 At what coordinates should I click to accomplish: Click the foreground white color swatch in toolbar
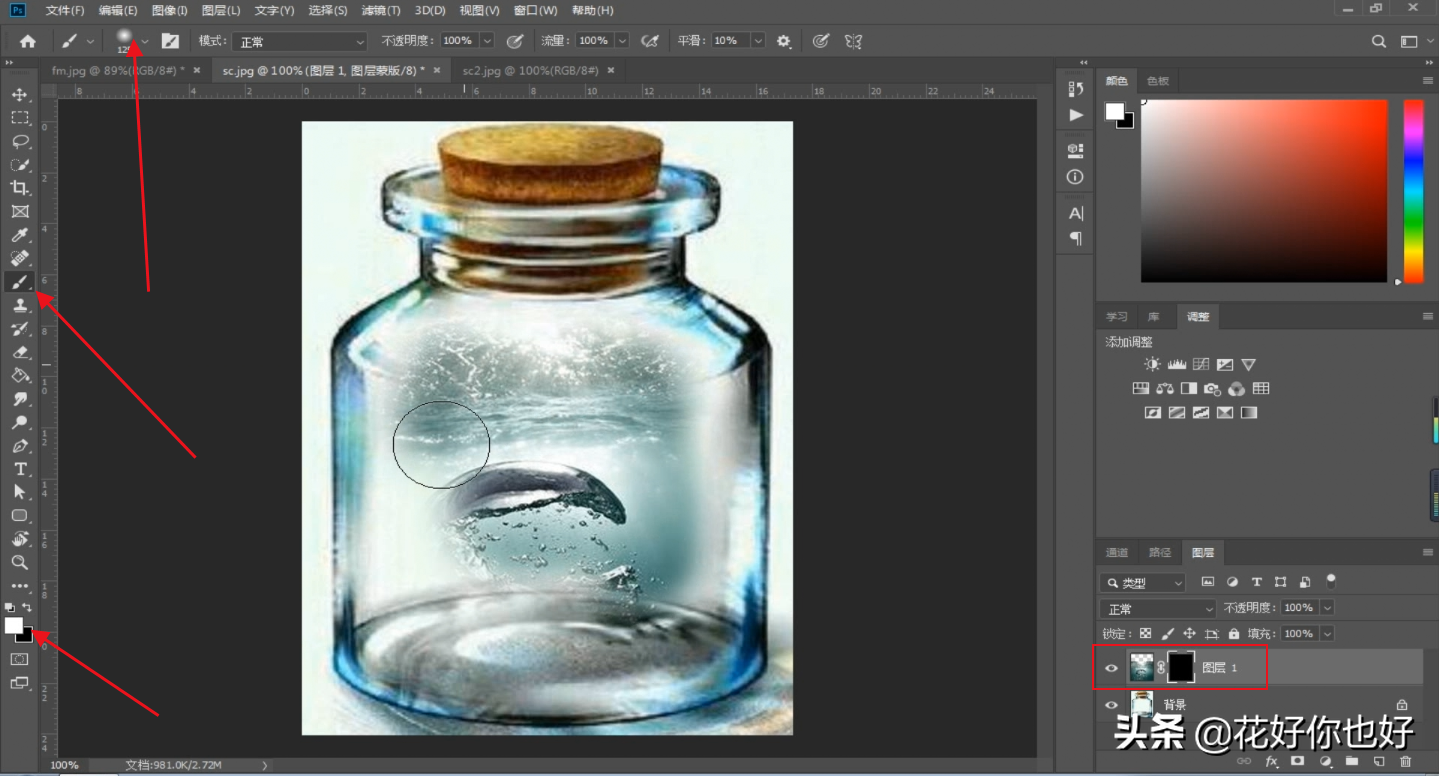pyautogui.click(x=13, y=625)
